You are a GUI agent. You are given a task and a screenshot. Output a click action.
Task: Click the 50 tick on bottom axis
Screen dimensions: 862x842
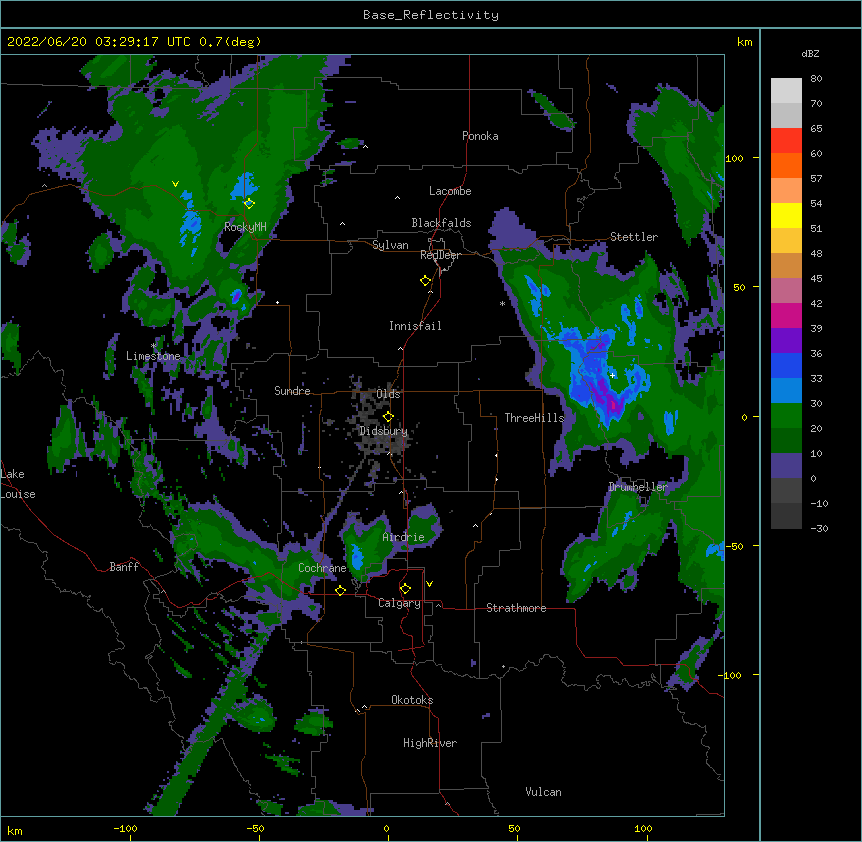click(x=514, y=829)
